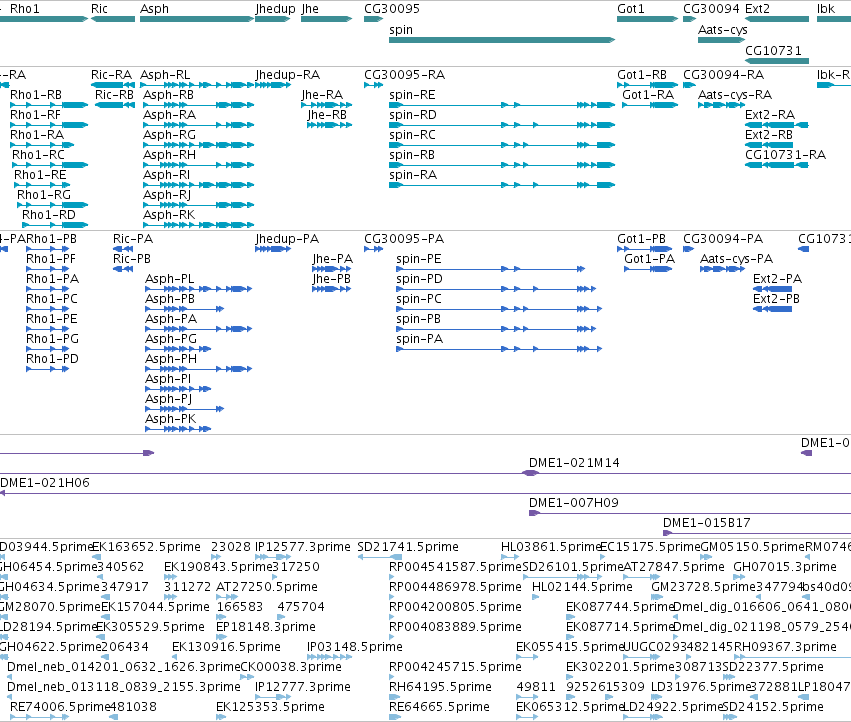Select transcript Rho1-RD
The height and width of the screenshot is (722, 851).
pos(55,225)
